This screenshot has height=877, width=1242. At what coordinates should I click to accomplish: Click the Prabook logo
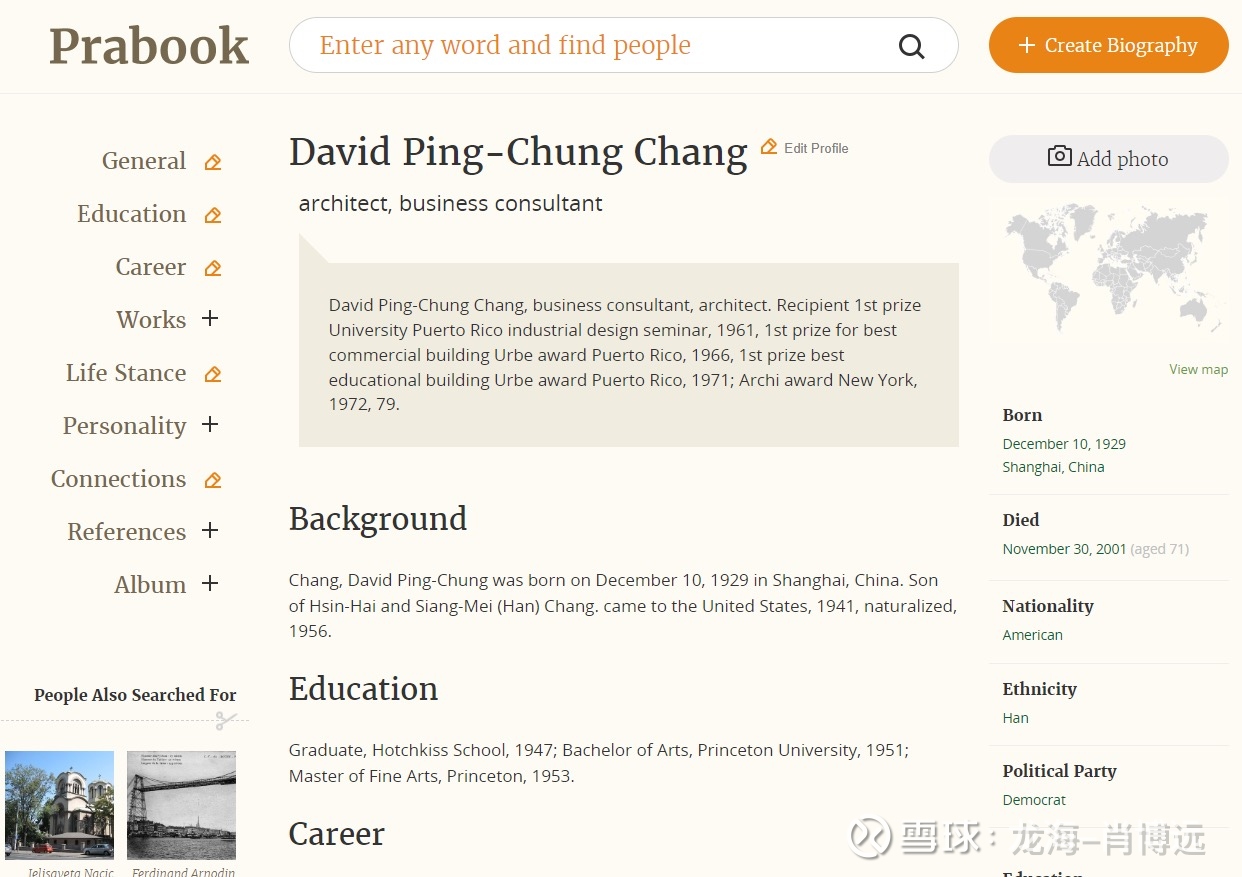coord(148,45)
